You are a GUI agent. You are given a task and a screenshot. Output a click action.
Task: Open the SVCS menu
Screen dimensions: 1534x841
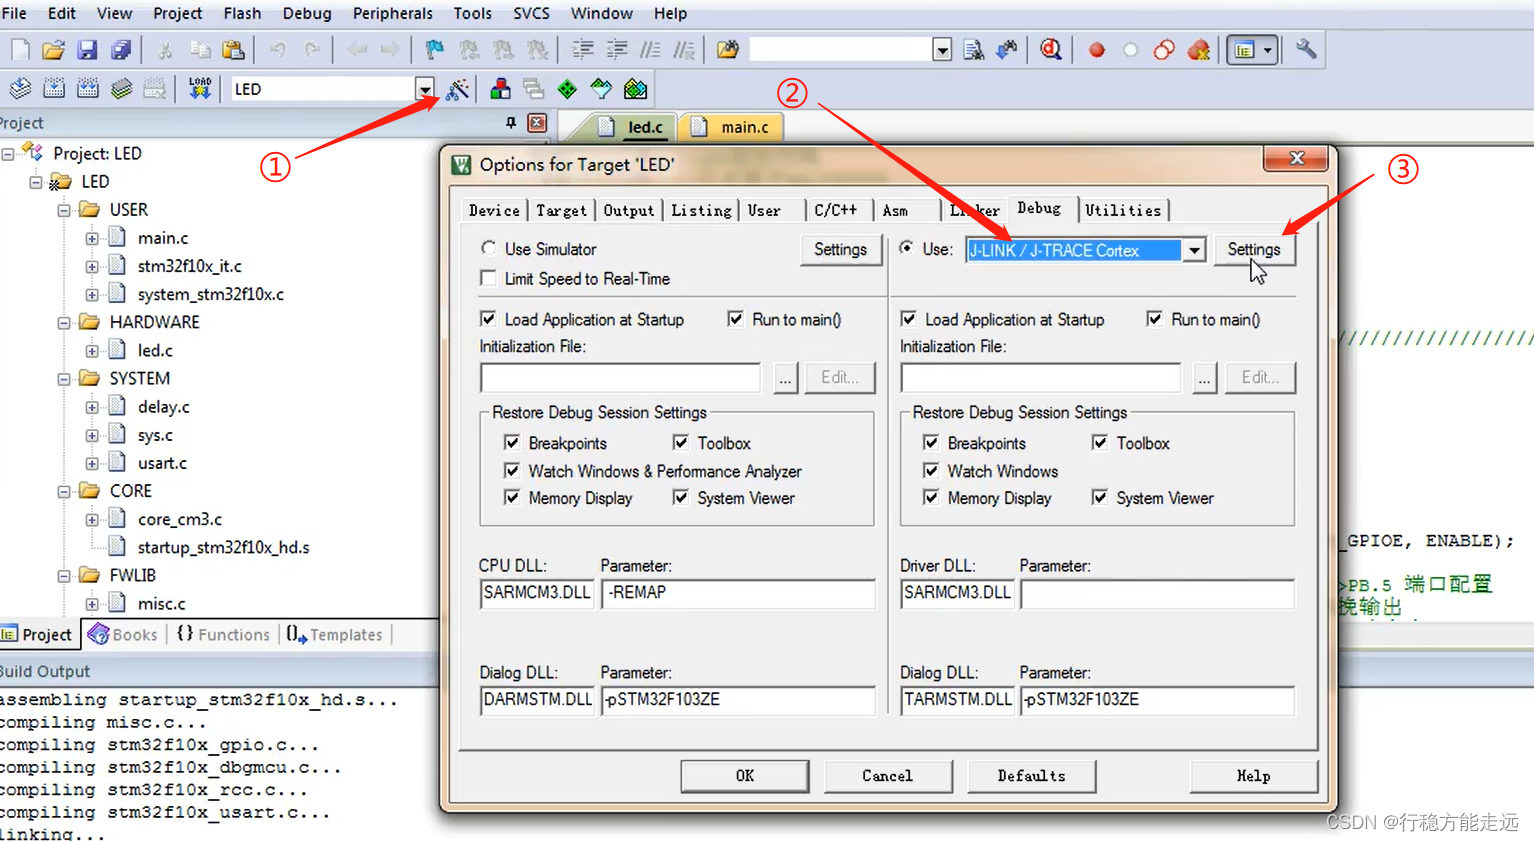(531, 14)
